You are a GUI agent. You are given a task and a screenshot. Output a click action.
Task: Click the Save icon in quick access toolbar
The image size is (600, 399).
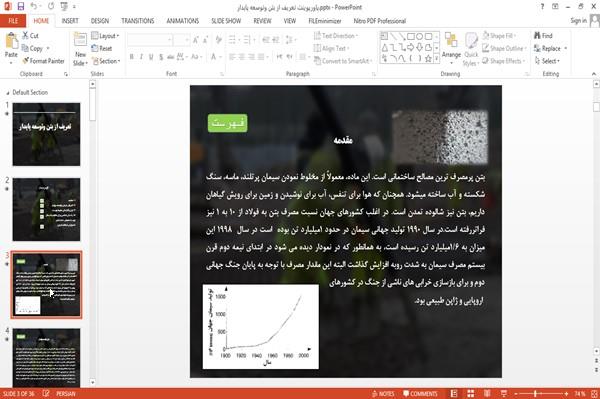tap(21, 7)
